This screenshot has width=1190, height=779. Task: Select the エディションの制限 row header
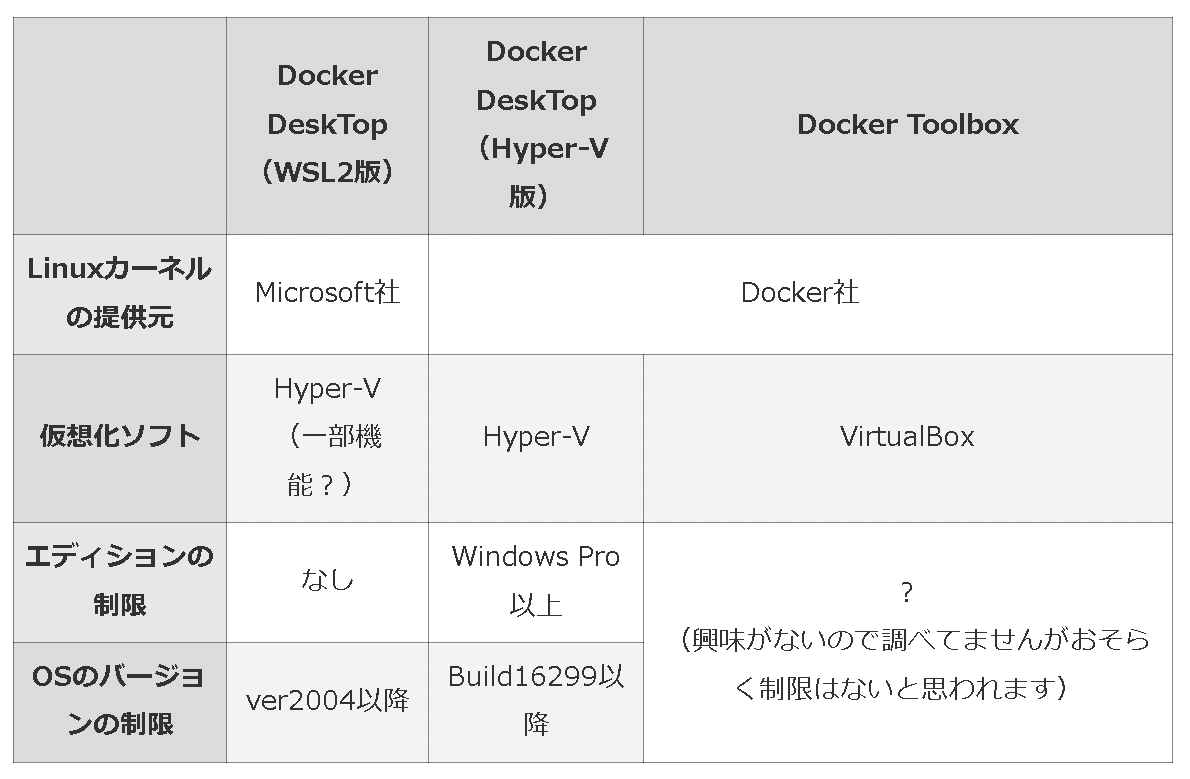point(120,582)
